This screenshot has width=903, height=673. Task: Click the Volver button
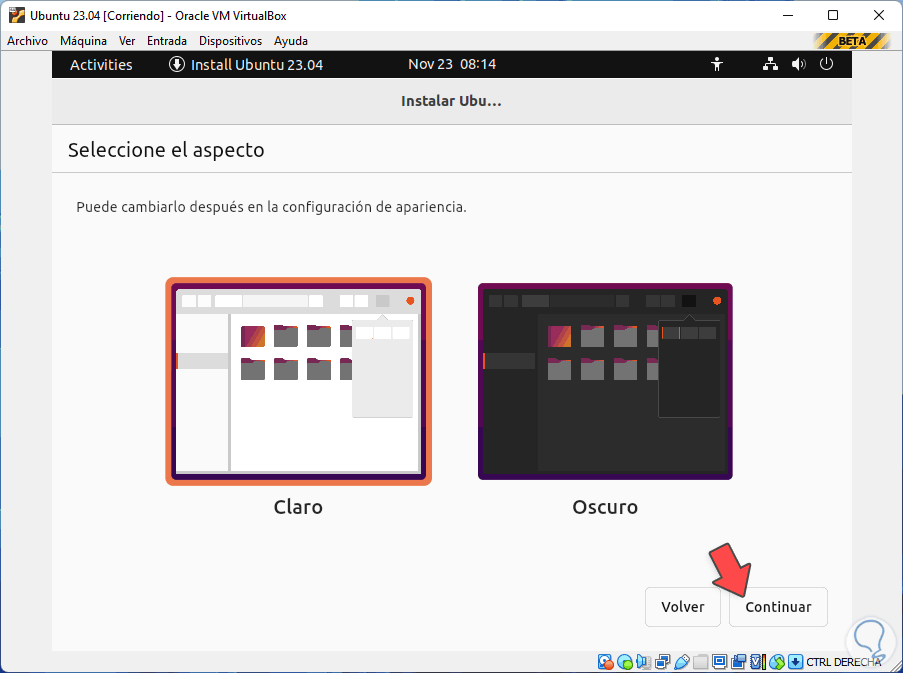(682, 607)
